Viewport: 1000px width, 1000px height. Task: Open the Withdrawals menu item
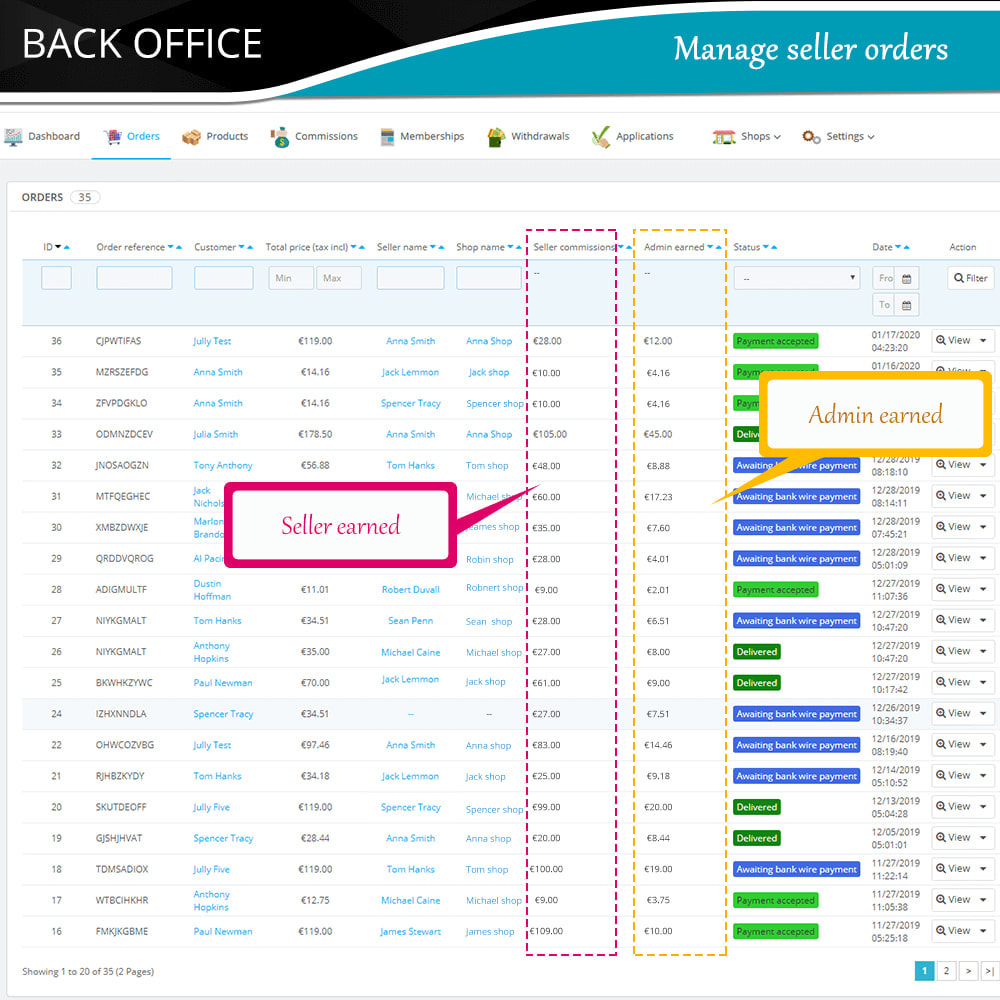540,137
